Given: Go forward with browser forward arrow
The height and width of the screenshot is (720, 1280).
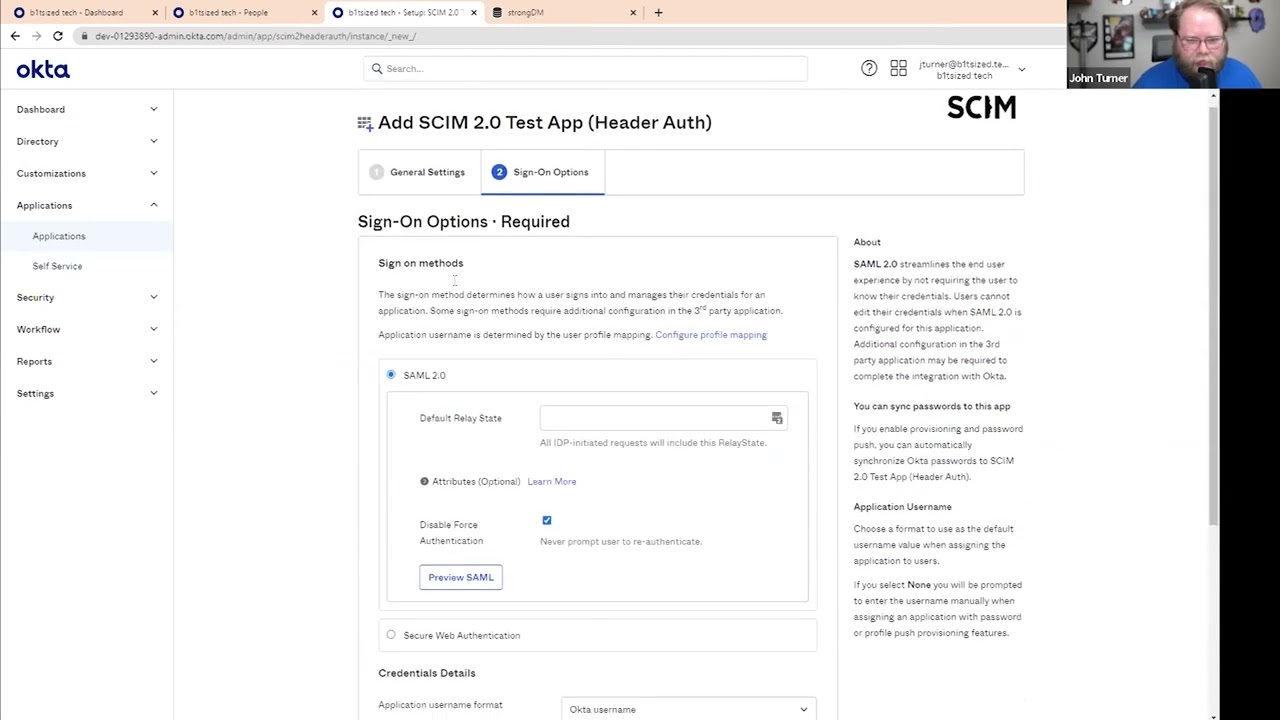Looking at the screenshot, I should (37, 36).
